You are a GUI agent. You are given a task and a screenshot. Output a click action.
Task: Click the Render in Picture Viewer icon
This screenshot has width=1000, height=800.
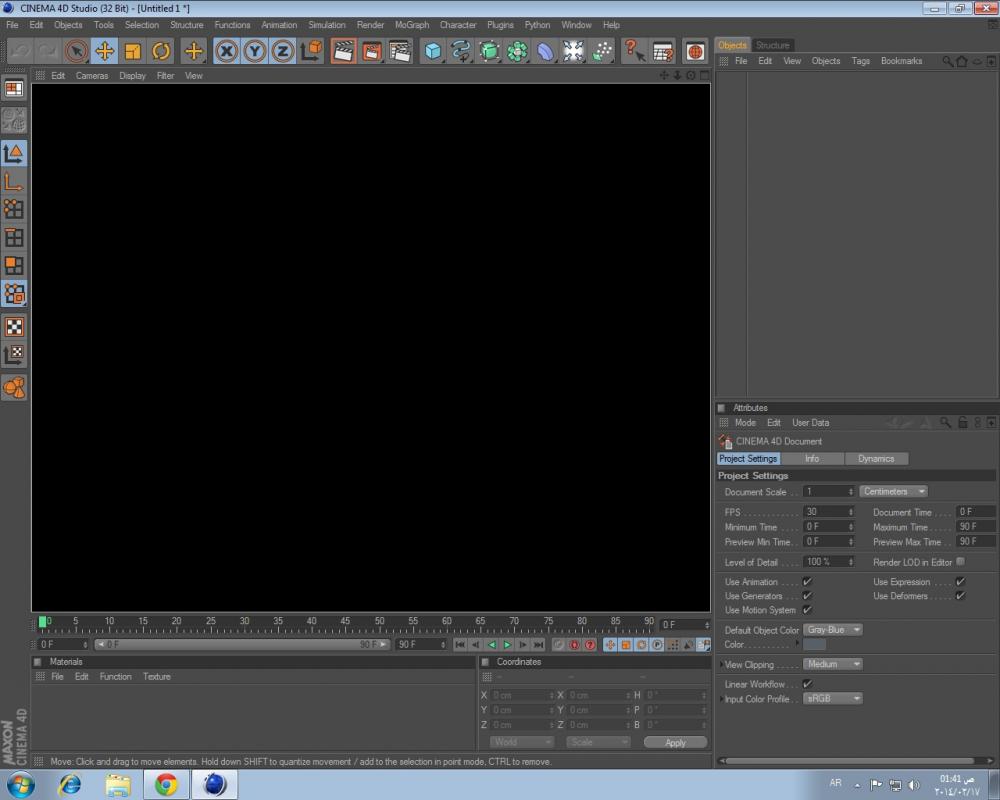[x=372, y=51]
